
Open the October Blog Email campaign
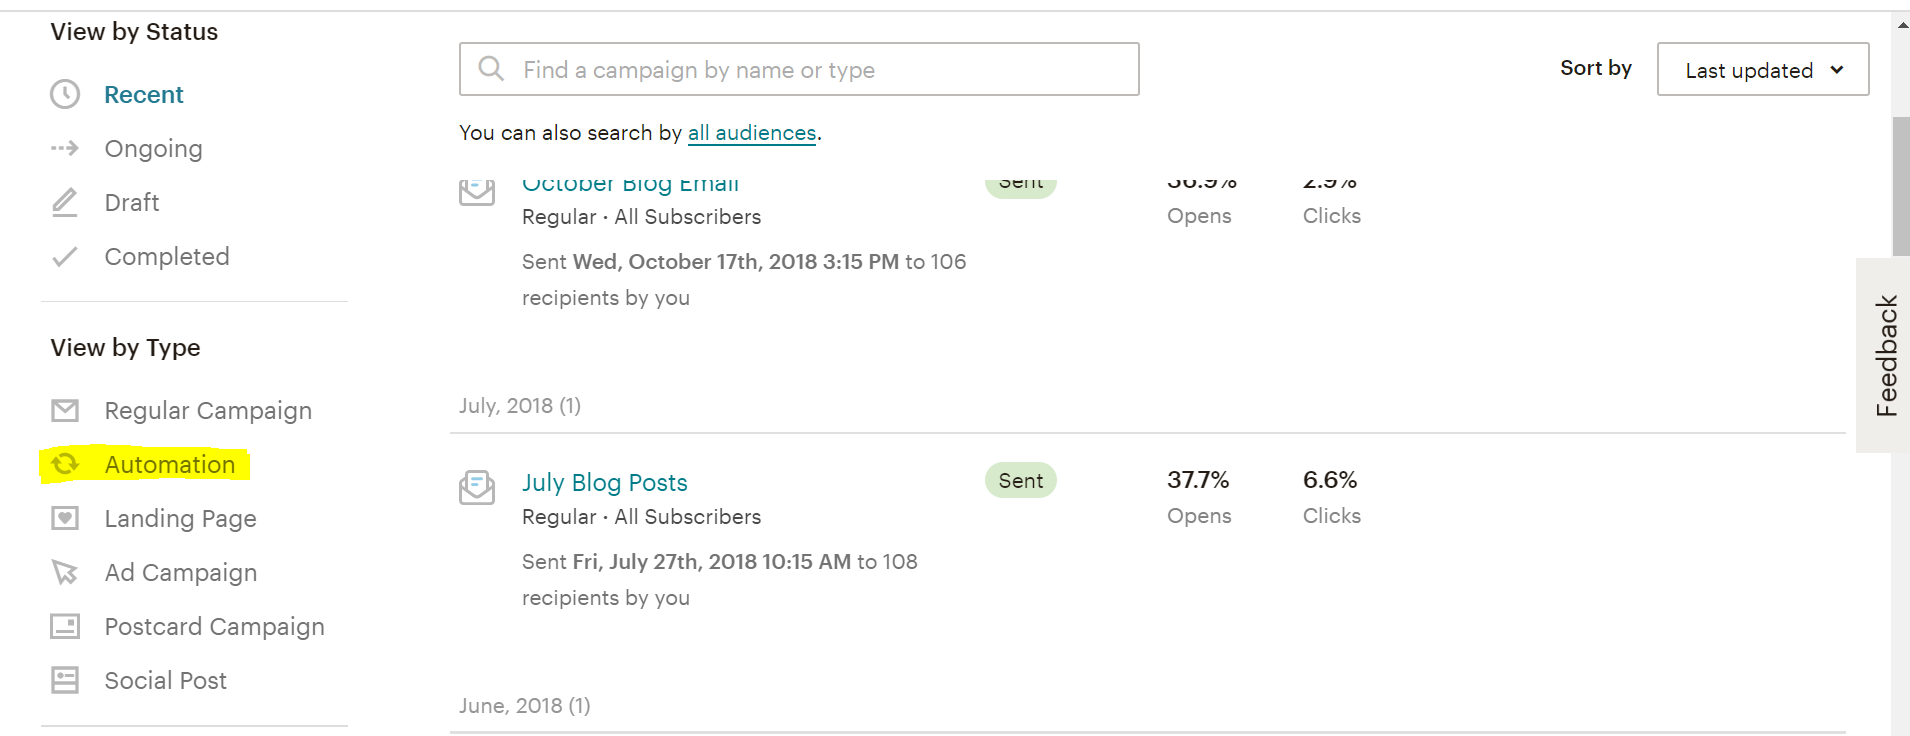(x=630, y=185)
